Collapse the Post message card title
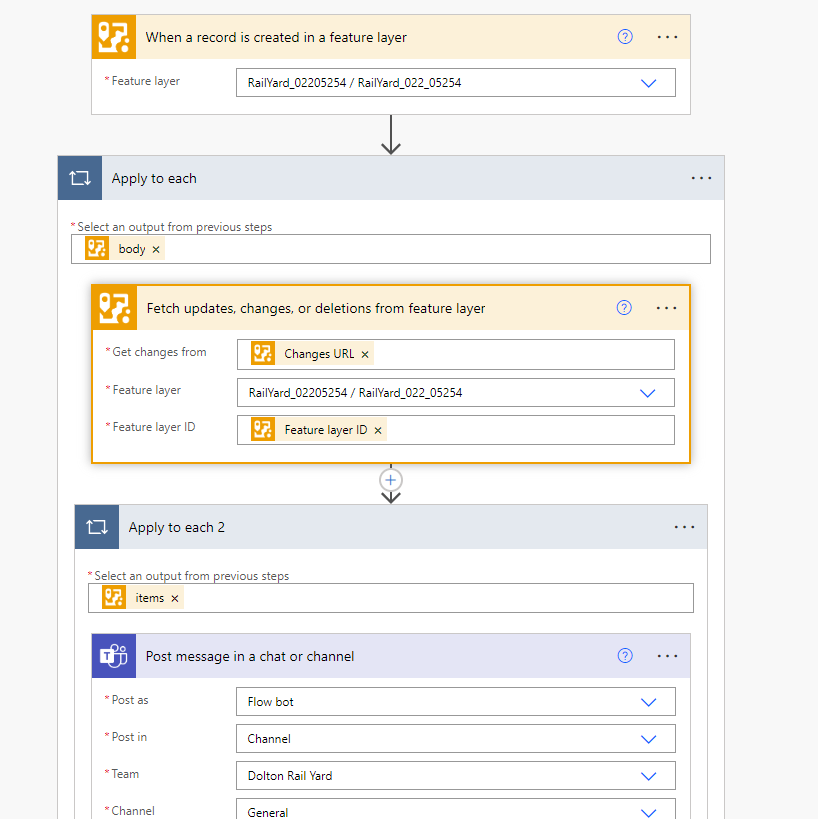Screen dimensions: 818x819 coord(250,657)
